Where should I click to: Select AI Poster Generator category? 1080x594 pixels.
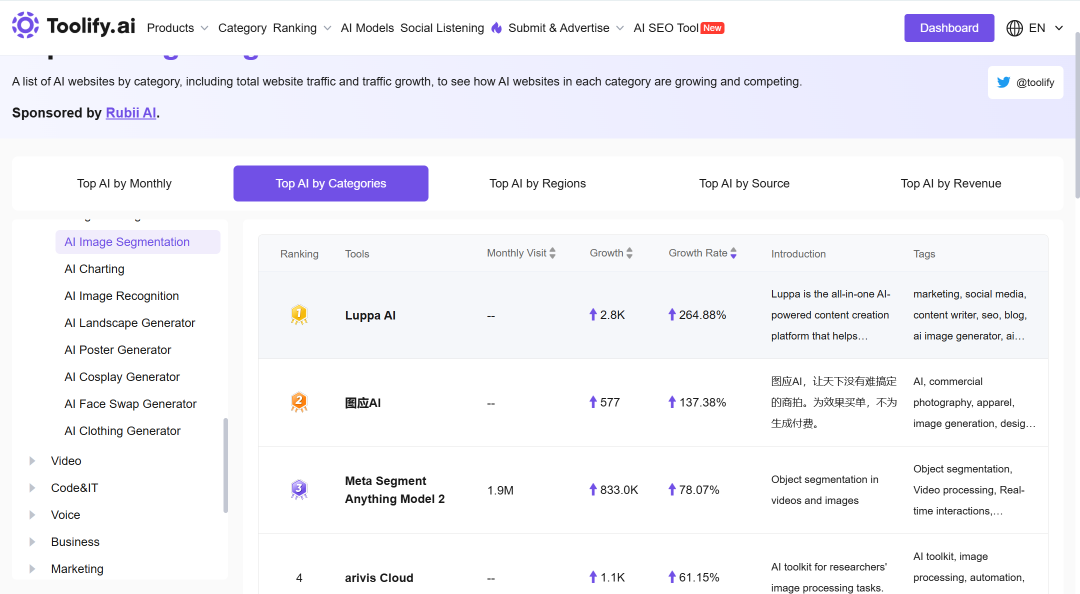point(118,349)
